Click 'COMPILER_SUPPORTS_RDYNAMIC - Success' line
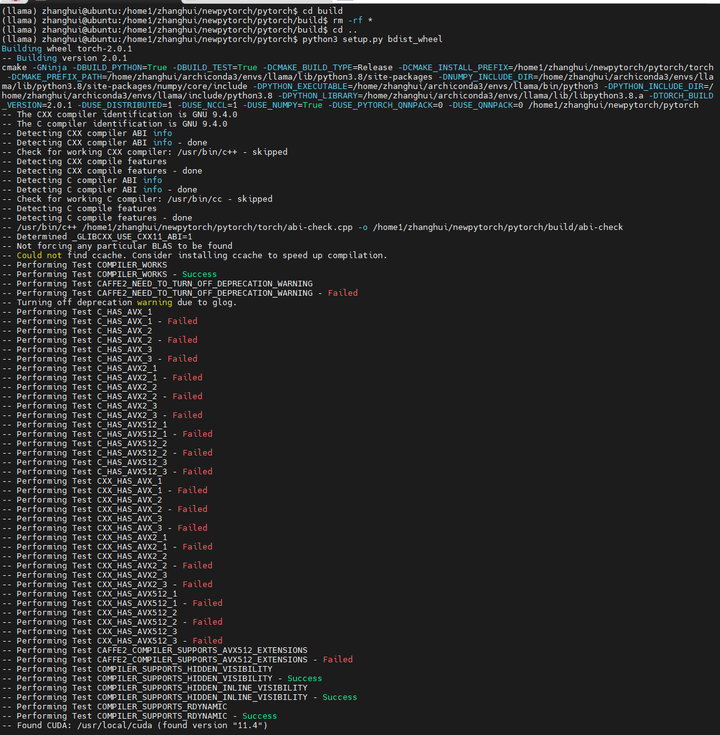This screenshot has height=735, width=720. (139, 716)
